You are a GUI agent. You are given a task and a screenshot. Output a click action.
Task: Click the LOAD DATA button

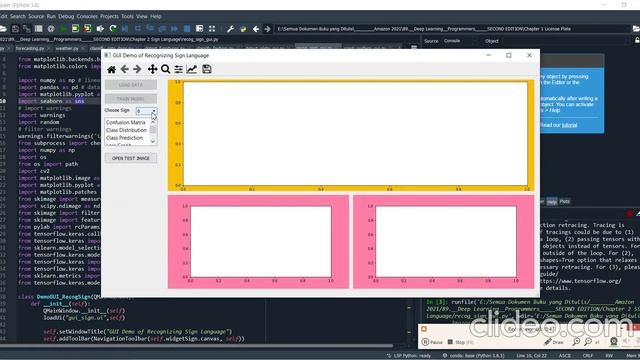131,85
